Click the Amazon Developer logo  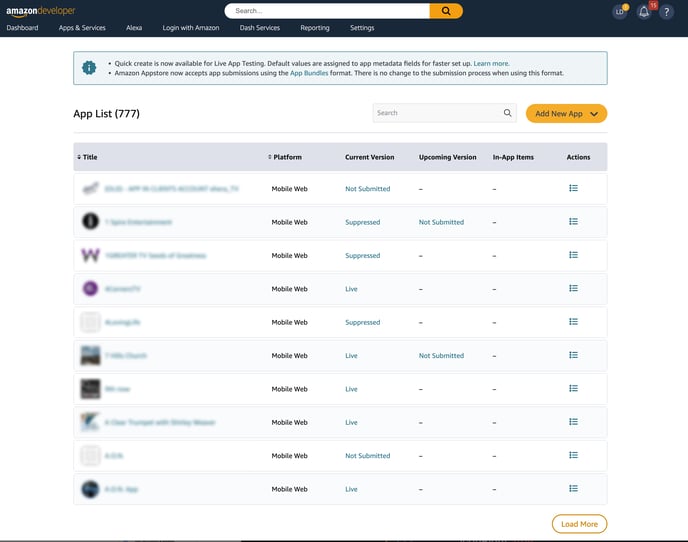[40, 10]
